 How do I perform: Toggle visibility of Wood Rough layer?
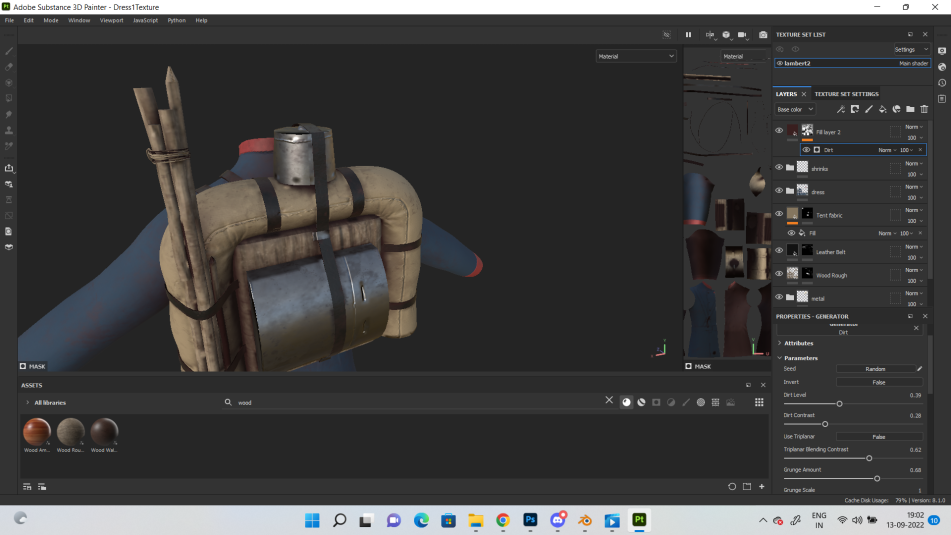(779, 273)
